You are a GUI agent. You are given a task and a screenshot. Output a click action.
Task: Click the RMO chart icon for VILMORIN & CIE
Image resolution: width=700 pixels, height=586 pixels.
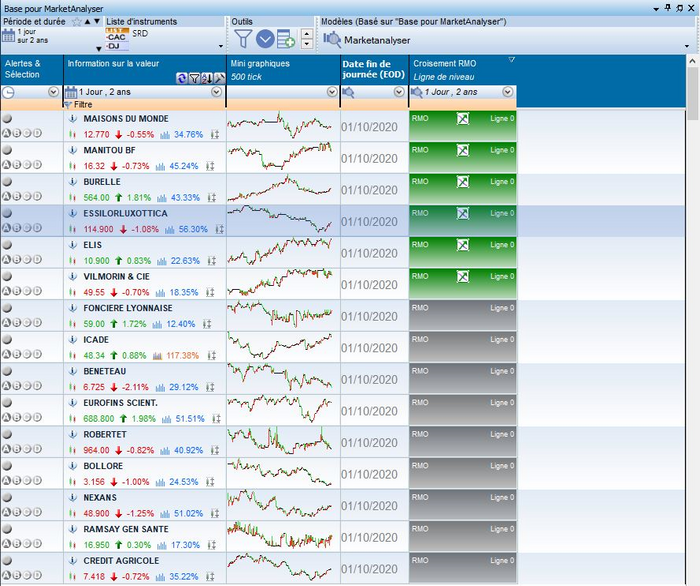(x=463, y=276)
